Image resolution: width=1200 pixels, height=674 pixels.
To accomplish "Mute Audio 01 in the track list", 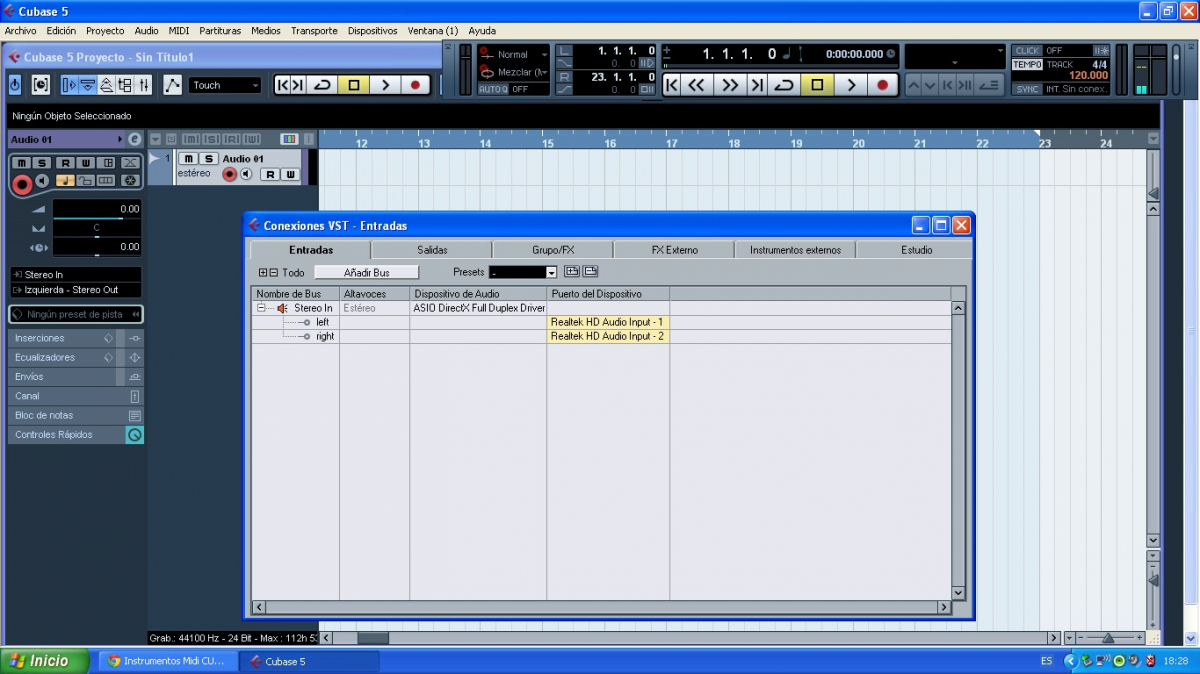I will click(x=188, y=159).
